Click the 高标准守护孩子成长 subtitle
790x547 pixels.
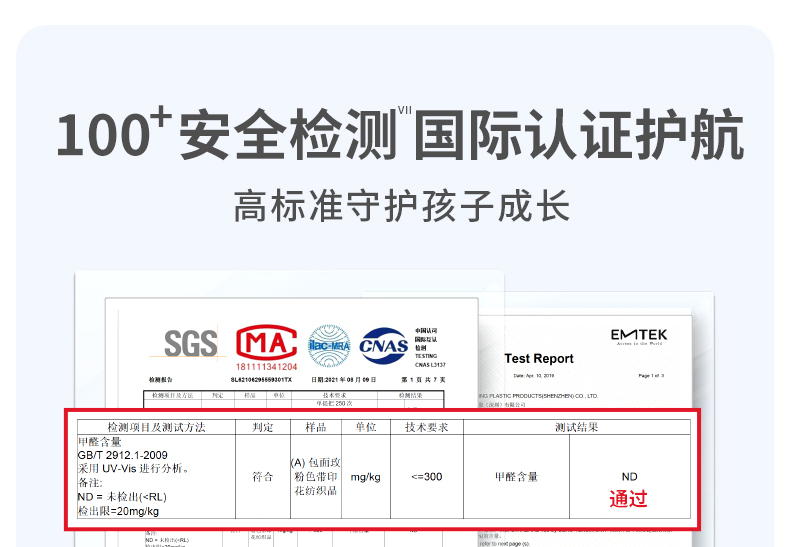[x=401, y=206]
